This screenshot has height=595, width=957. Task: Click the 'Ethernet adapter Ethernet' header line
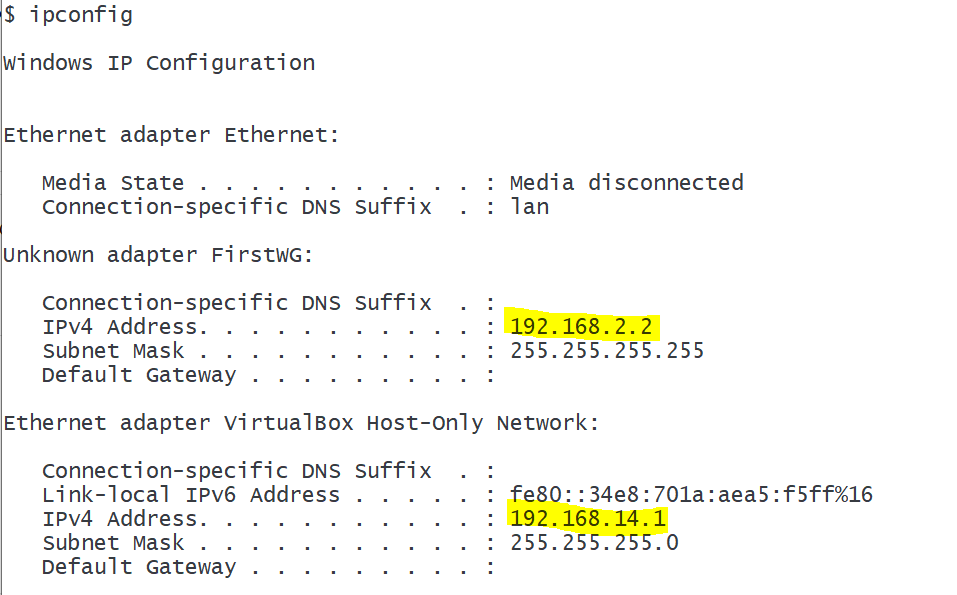click(171, 135)
